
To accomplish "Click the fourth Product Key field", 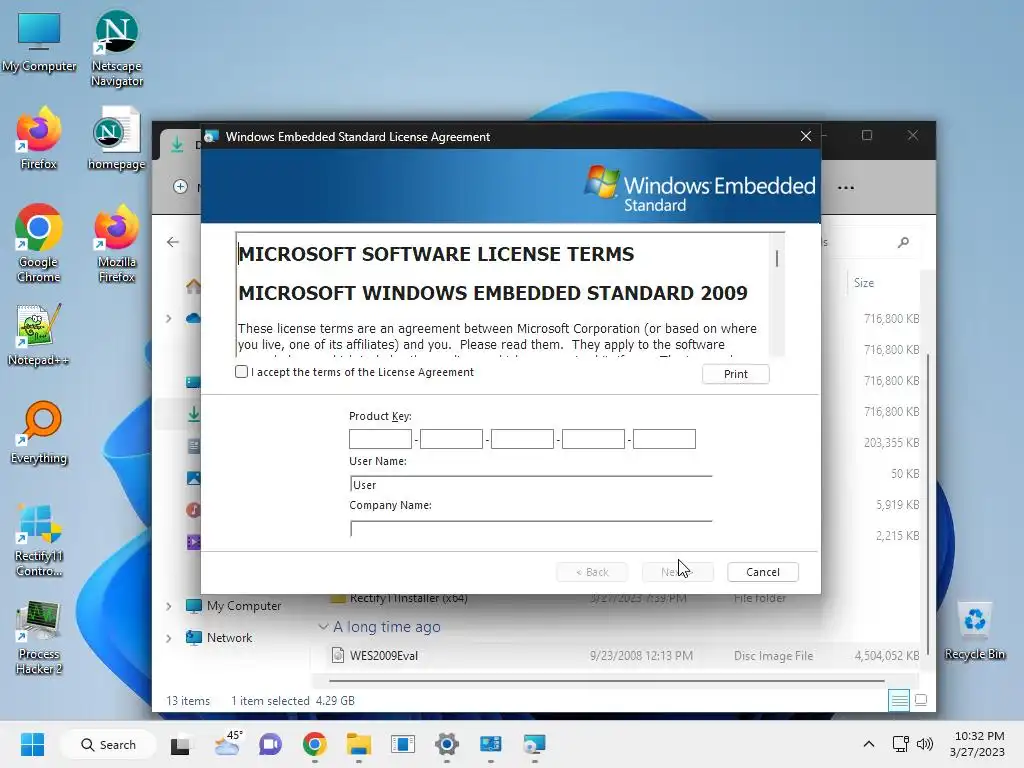I will point(593,439).
